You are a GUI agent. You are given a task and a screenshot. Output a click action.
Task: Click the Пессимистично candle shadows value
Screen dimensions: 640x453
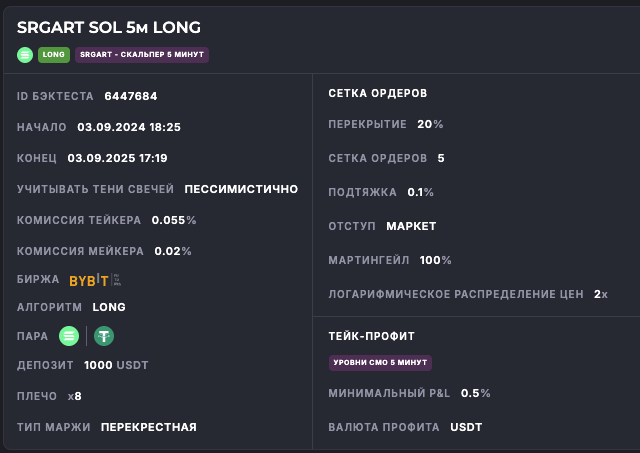pos(241,189)
